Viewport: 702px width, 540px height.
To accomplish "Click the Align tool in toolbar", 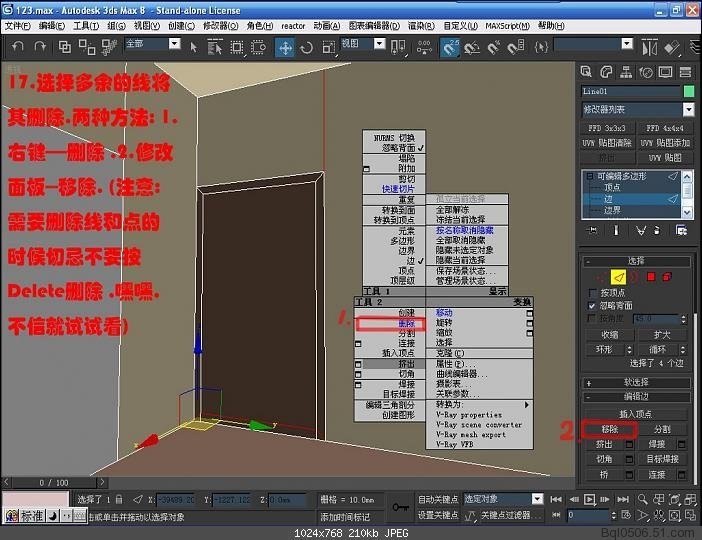I will pos(672,47).
